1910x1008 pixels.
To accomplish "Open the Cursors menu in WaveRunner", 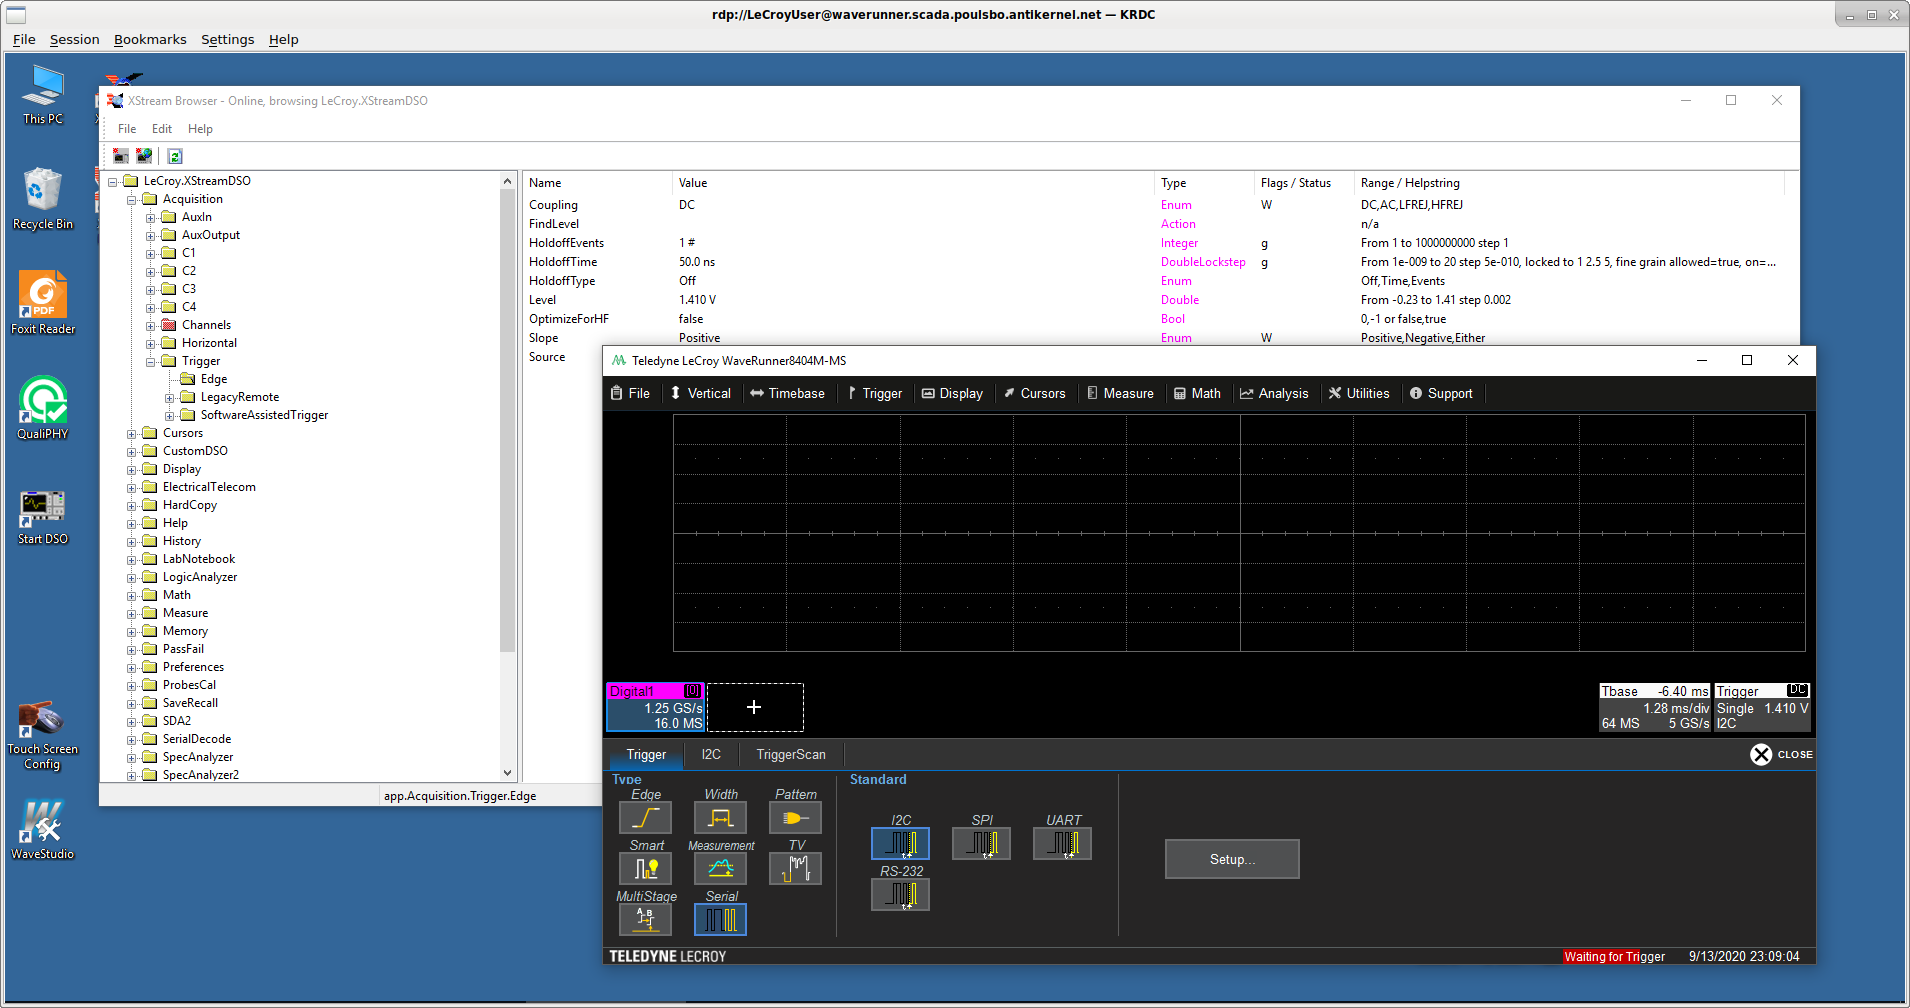I will click(1034, 393).
